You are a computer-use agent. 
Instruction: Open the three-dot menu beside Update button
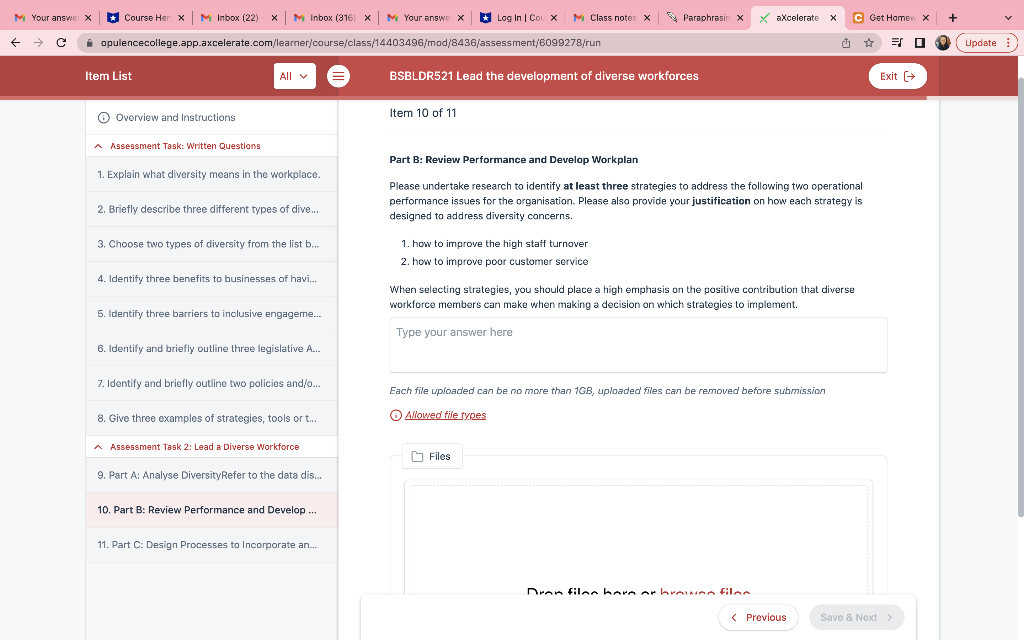click(1009, 43)
